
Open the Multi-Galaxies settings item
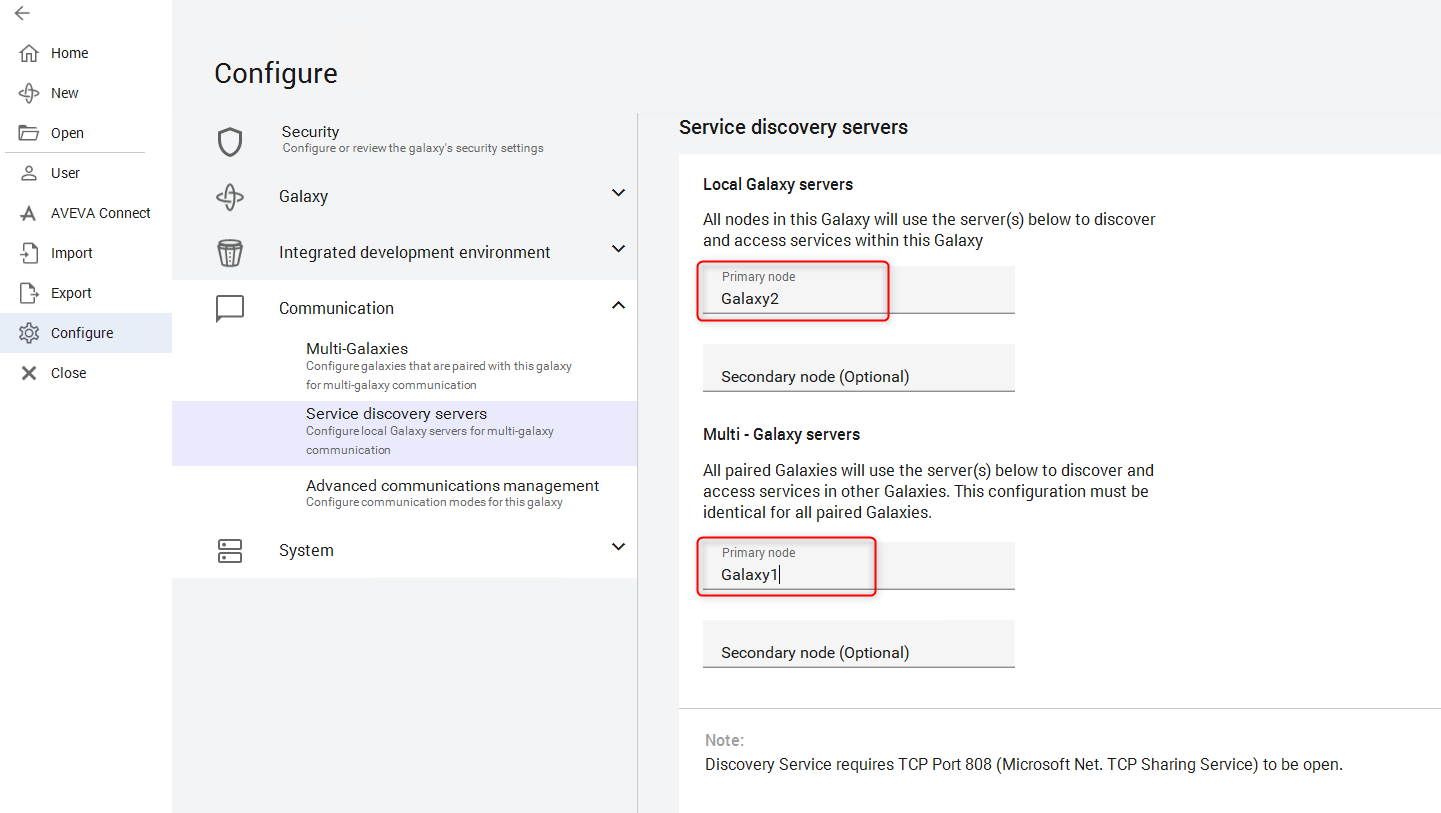point(357,349)
